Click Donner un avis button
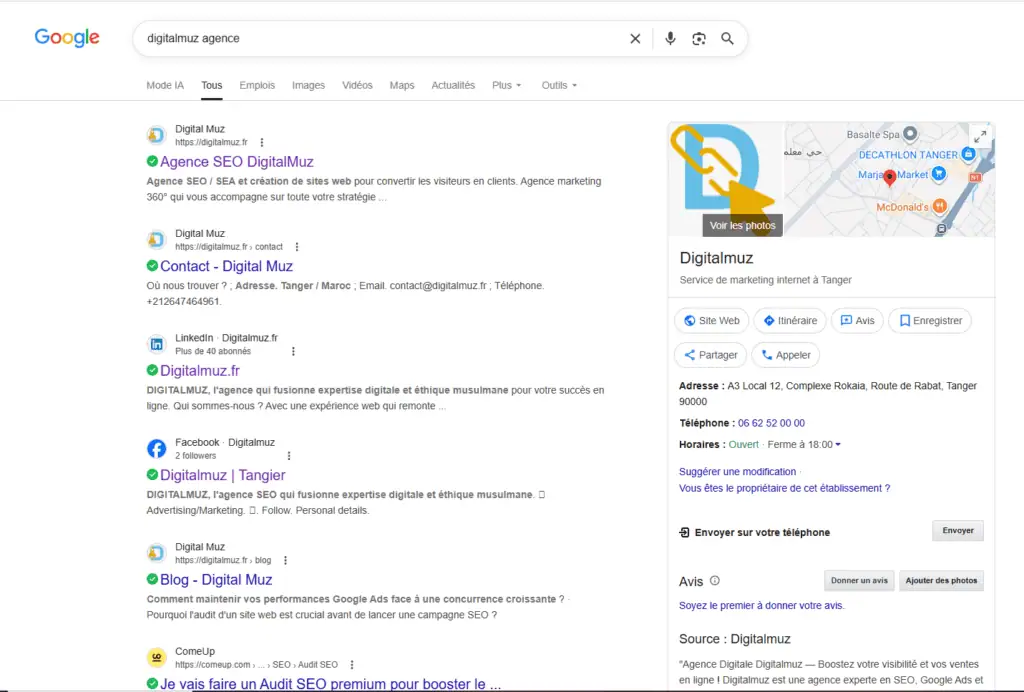The height and width of the screenshot is (692, 1024). pos(859,580)
